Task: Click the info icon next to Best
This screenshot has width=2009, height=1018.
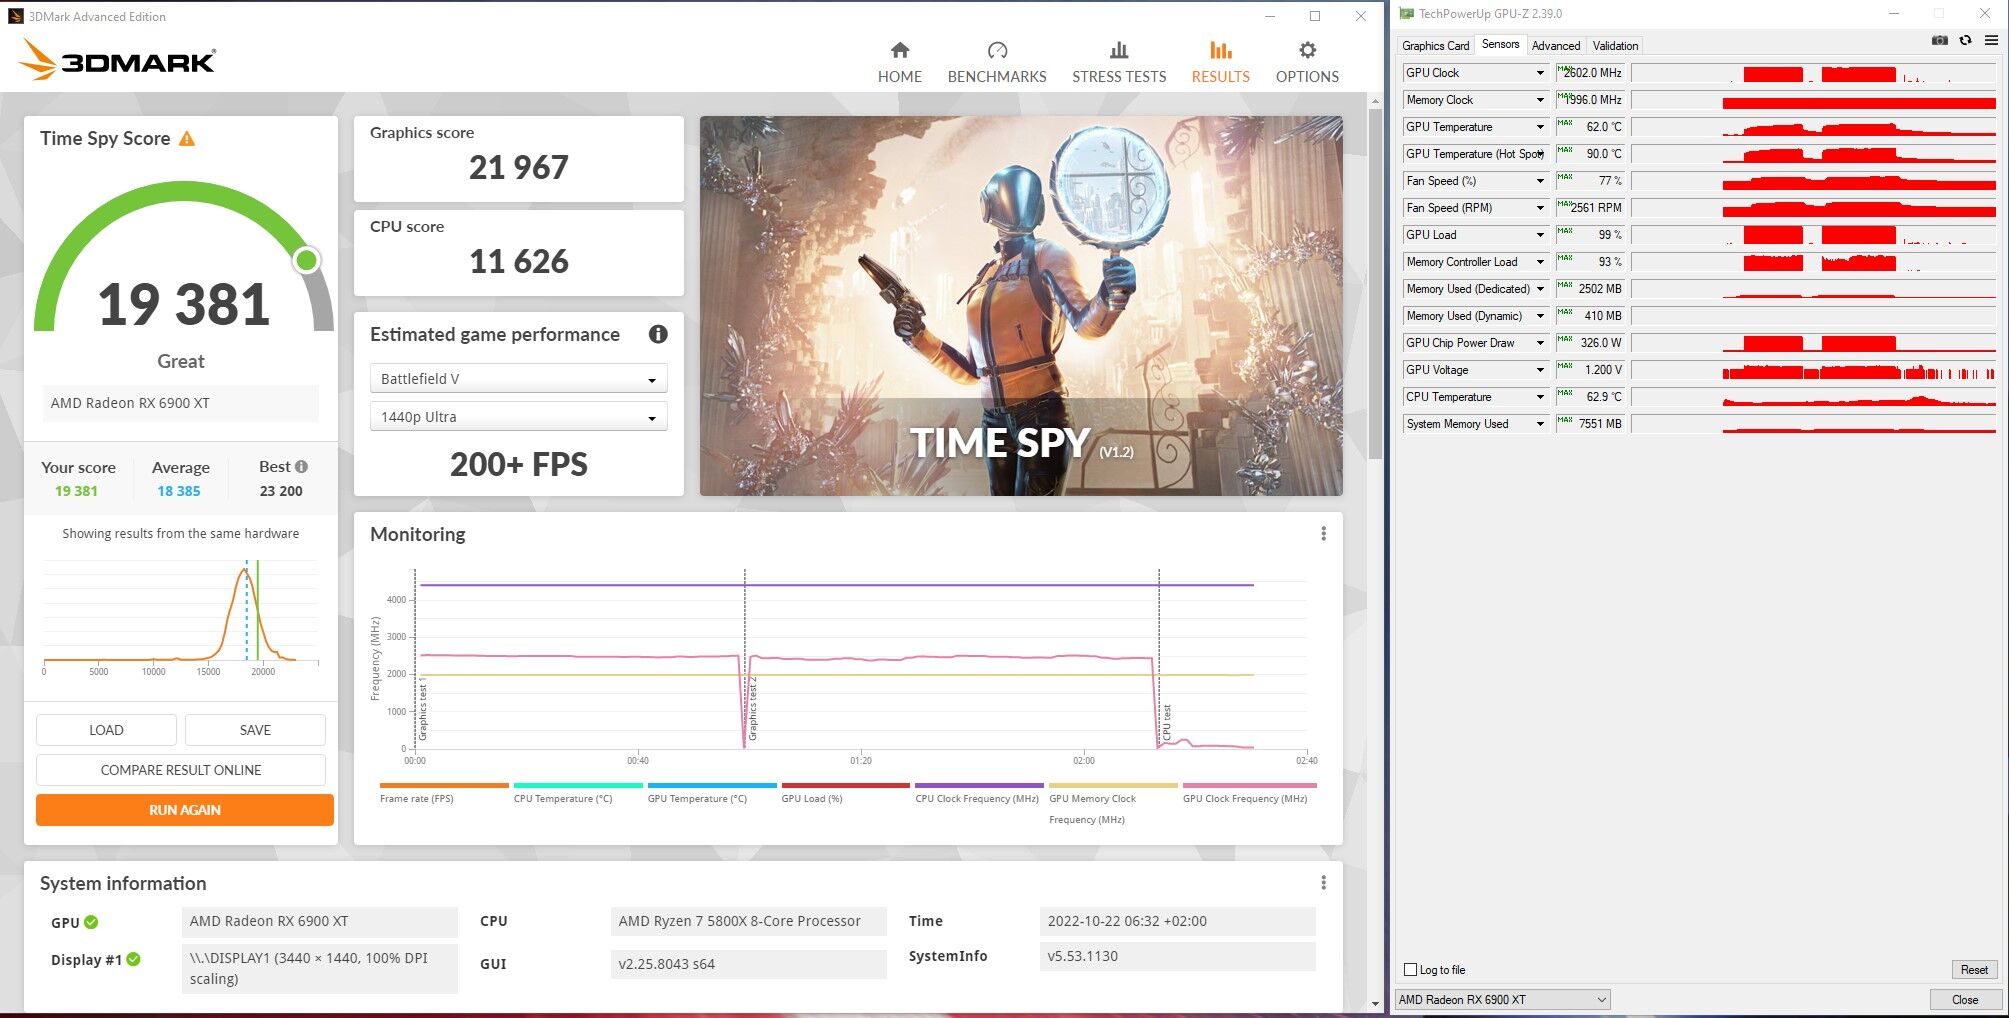Action: 302,467
